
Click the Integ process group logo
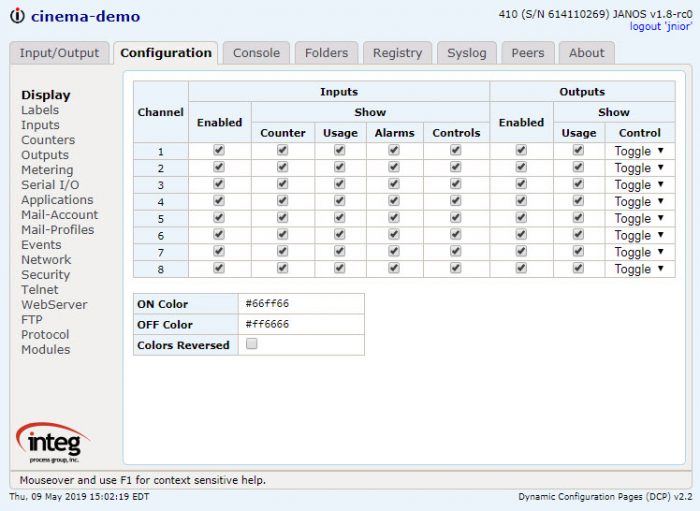(x=54, y=442)
